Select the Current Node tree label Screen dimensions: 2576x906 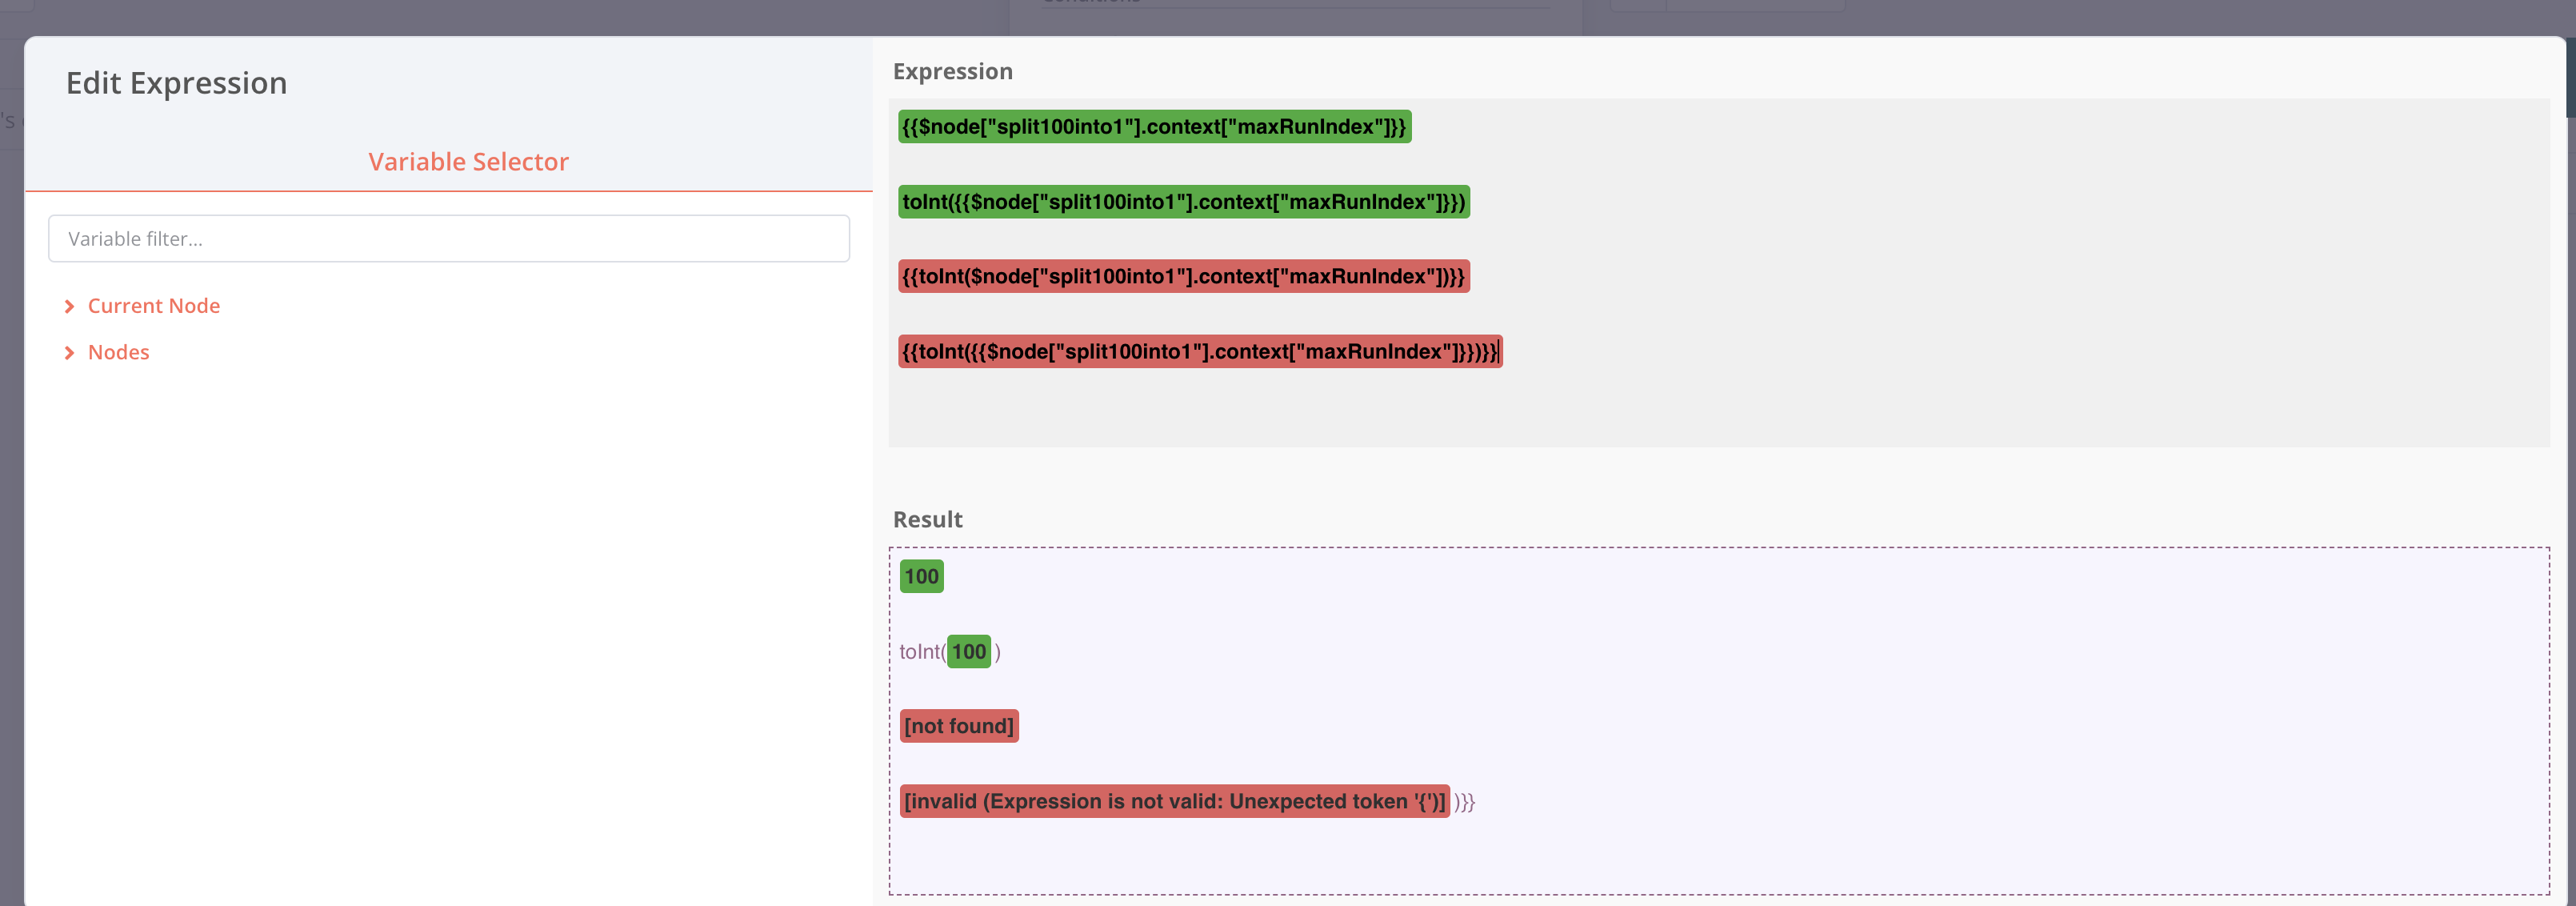click(153, 306)
